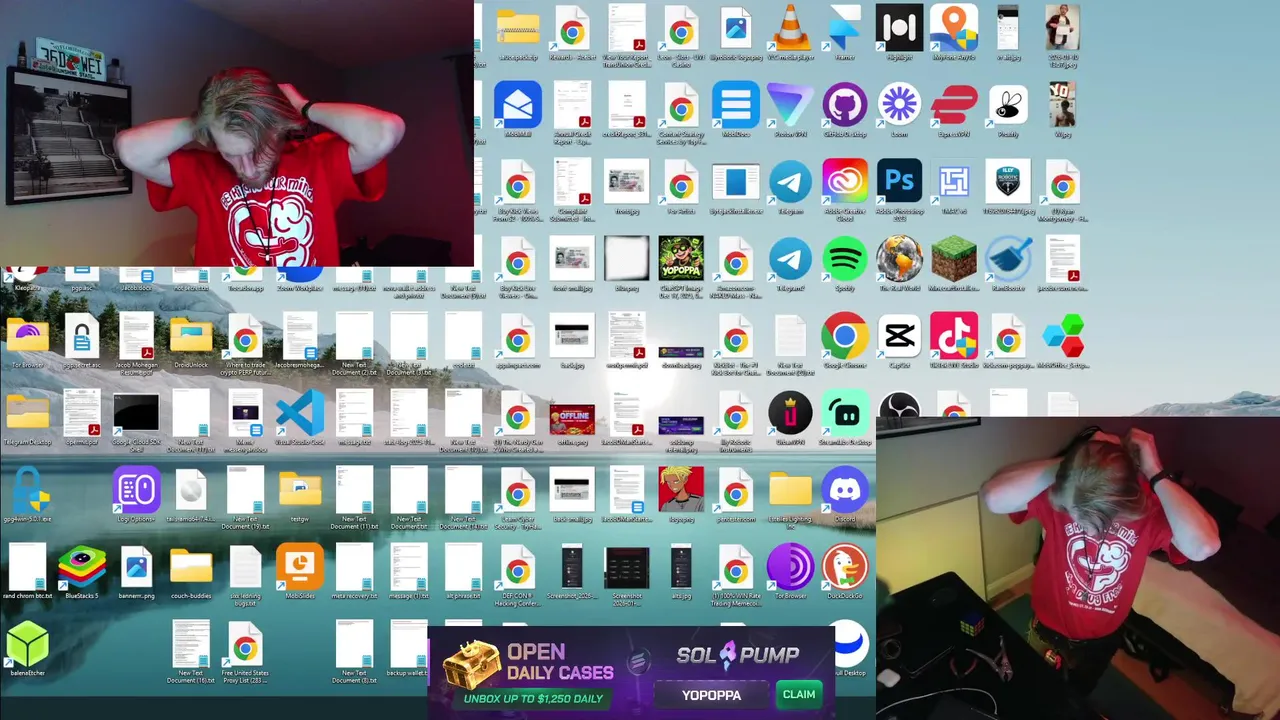Open the Highlight app shortcut
Viewport: 1280px width, 720px height.
(899, 29)
